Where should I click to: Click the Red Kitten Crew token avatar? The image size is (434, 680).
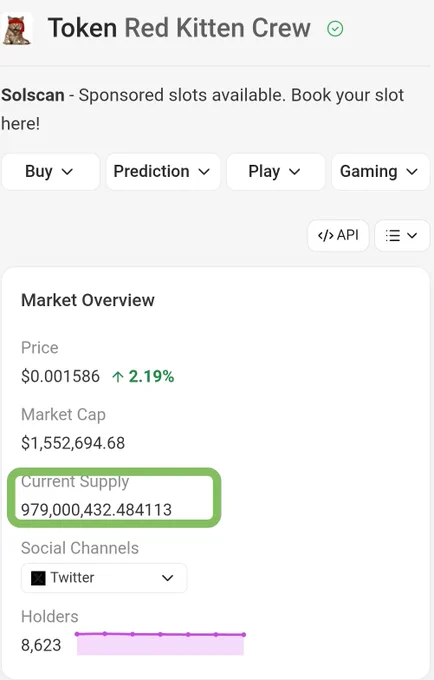pyautogui.click(x=16, y=29)
